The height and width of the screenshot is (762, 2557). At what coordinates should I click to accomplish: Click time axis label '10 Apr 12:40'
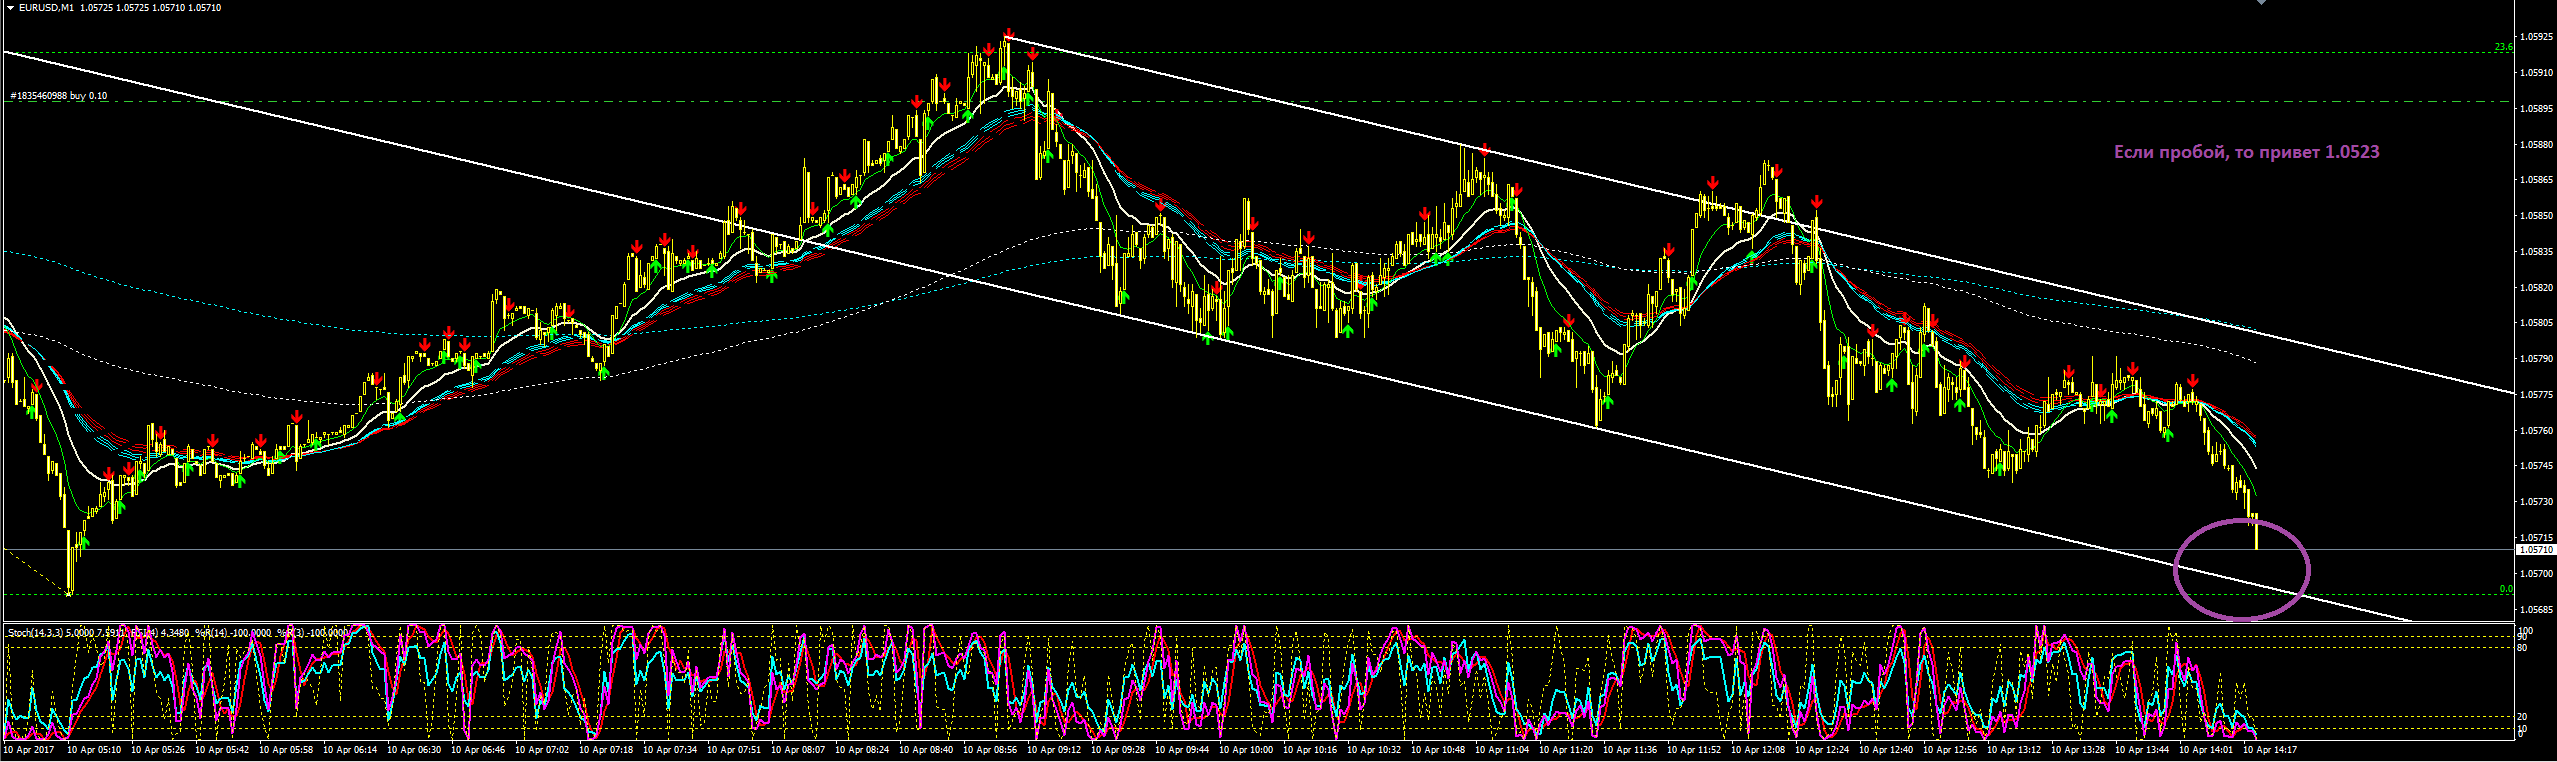[x=1886, y=749]
